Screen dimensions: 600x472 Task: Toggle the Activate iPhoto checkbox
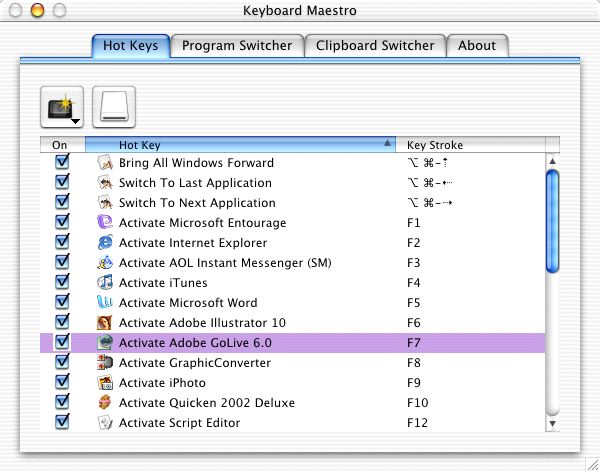pyautogui.click(x=62, y=381)
